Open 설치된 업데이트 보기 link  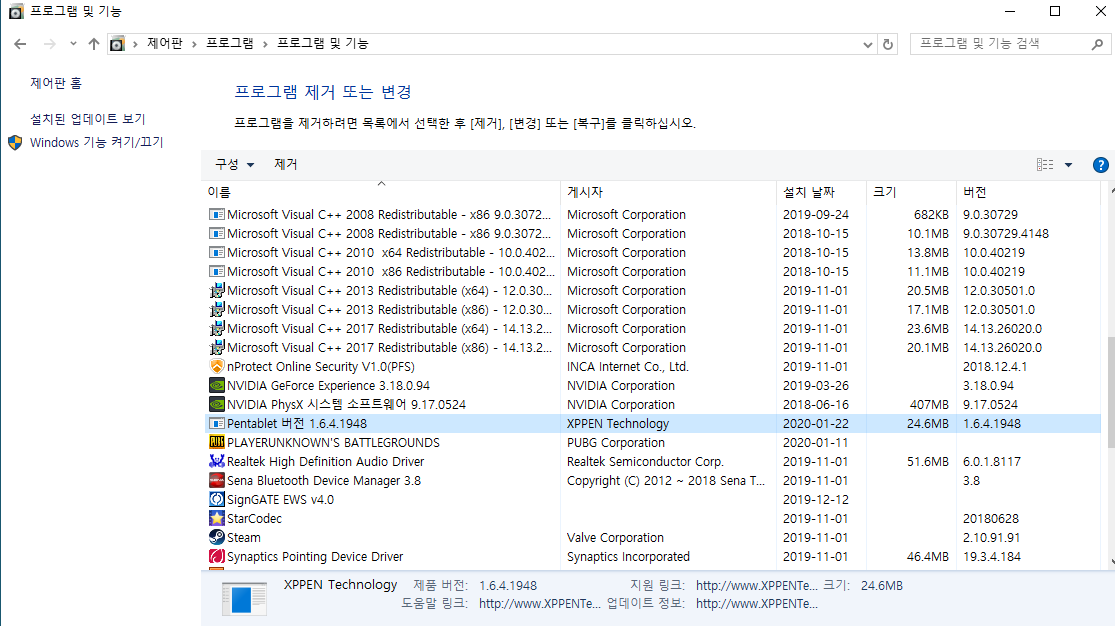click(87, 119)
